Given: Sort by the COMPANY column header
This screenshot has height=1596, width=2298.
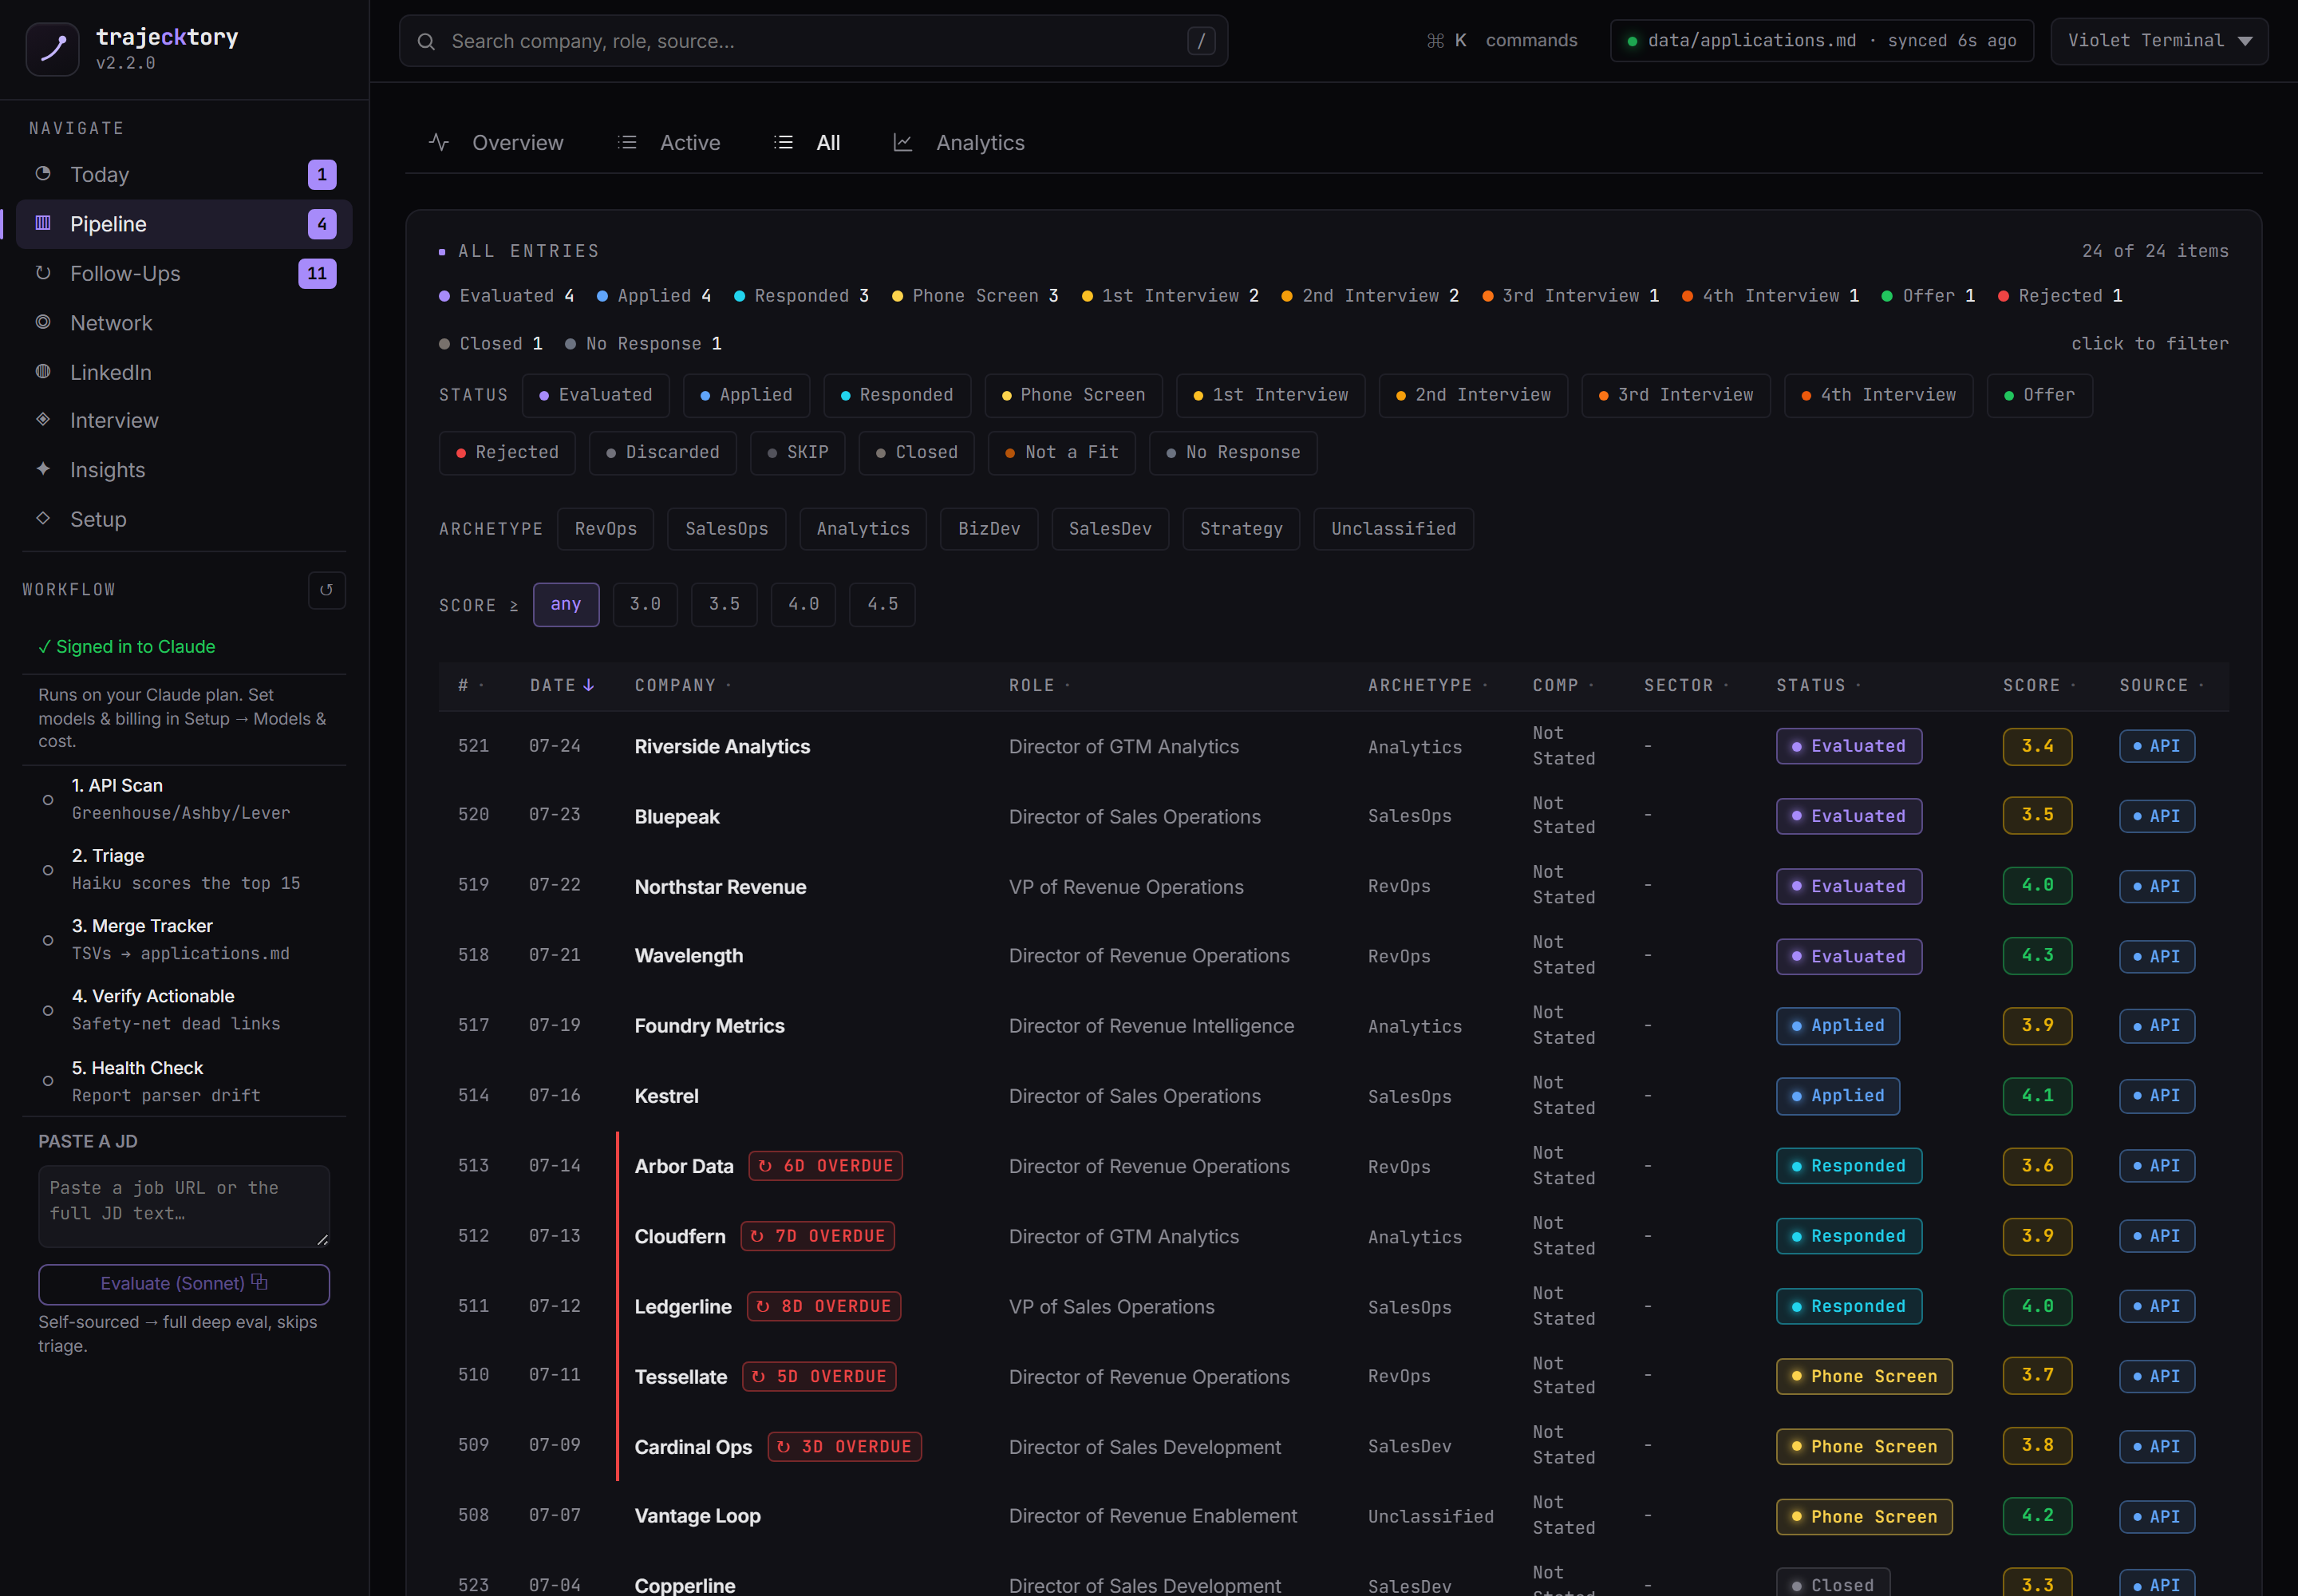Looking at the screenshot, I should pyautogui.click(x=683, y=685).
